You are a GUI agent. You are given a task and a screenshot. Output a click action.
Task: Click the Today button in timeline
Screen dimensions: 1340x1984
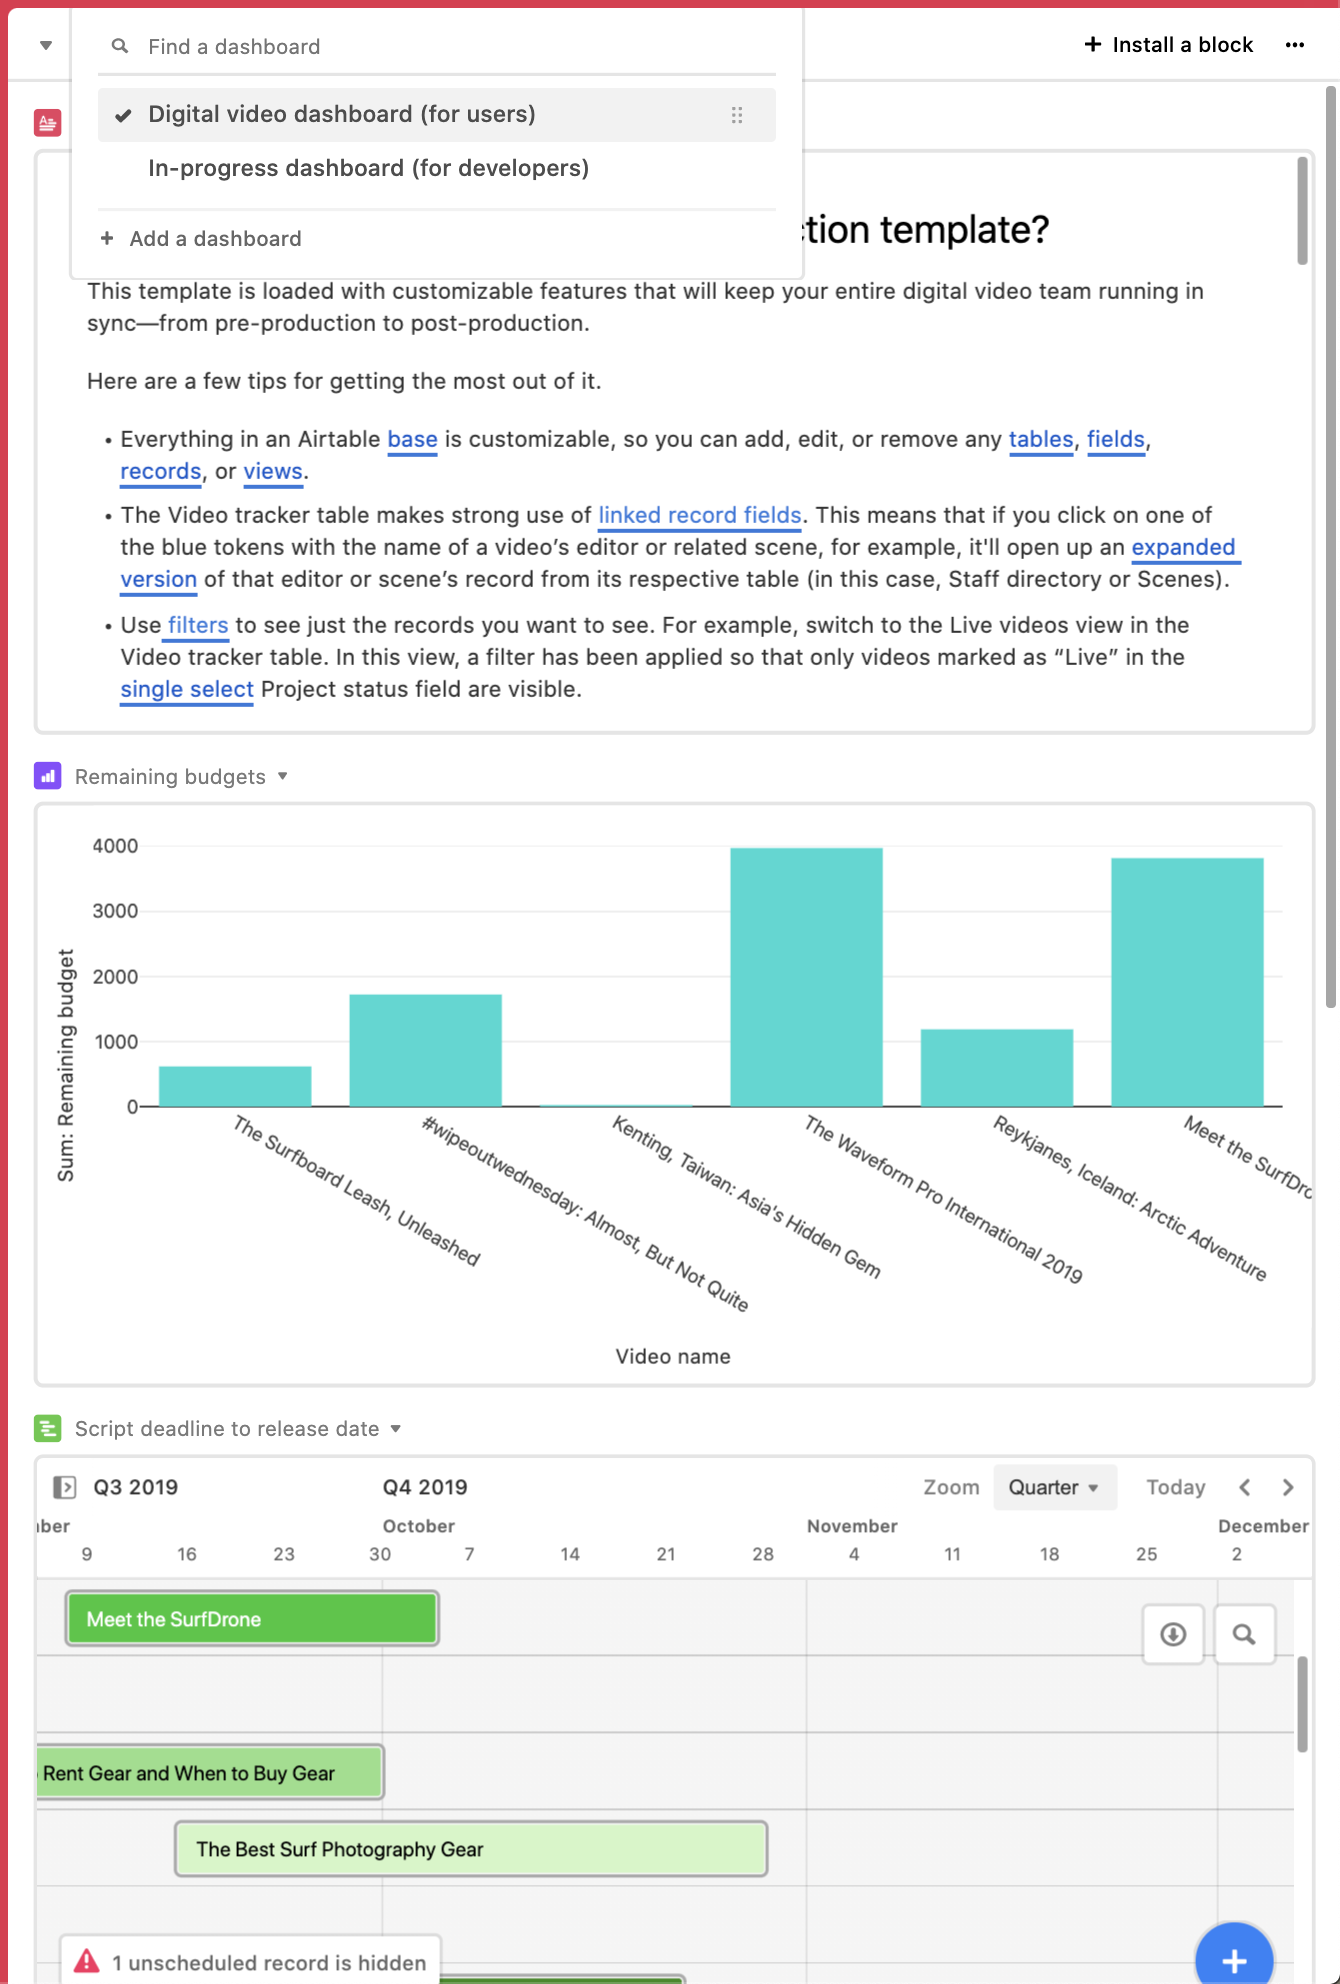(1176, 1487)
